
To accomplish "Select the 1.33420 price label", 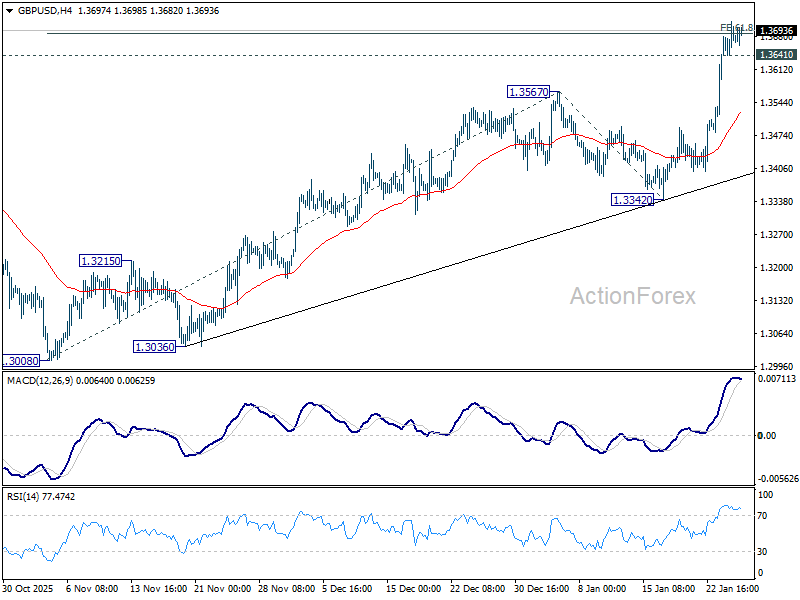I will pos(633,200).
